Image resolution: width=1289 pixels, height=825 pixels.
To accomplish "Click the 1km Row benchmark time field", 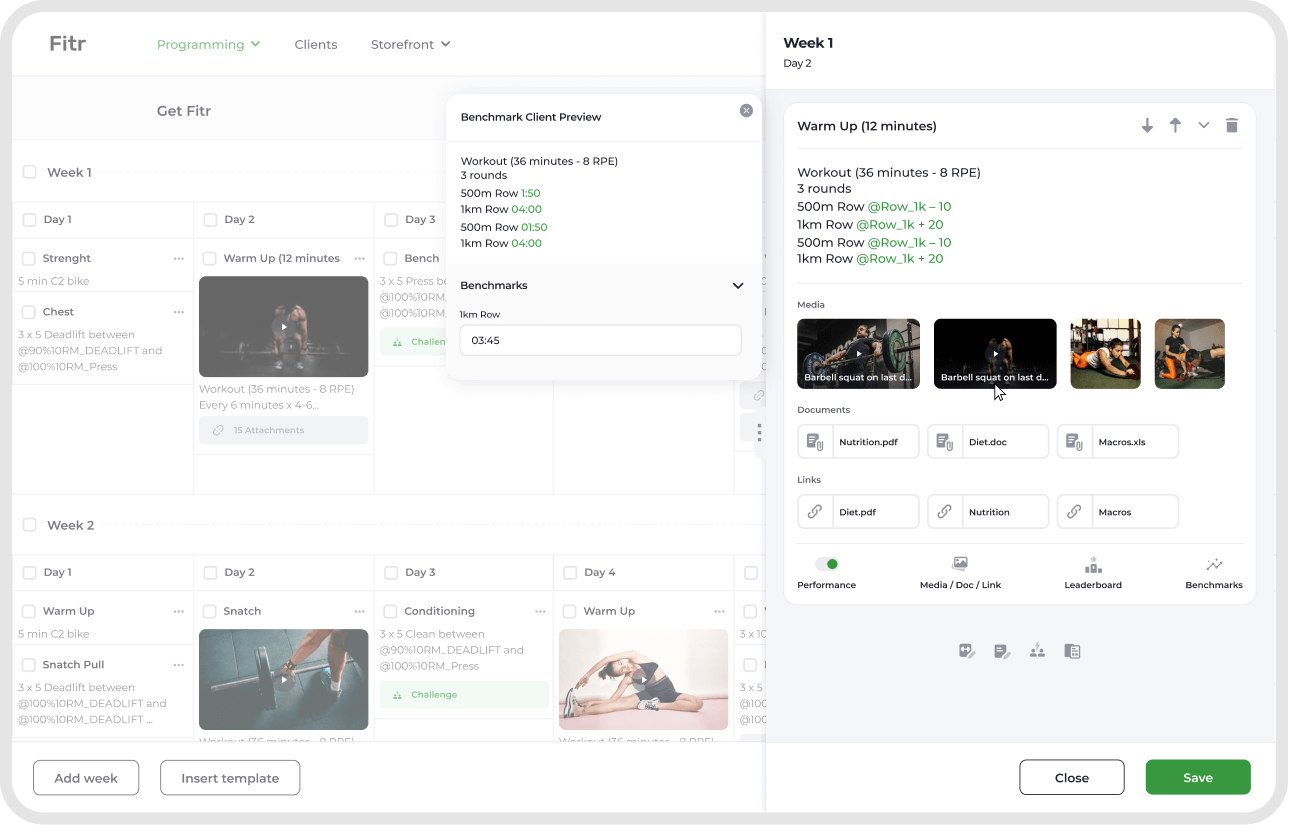I will (600, 340).
